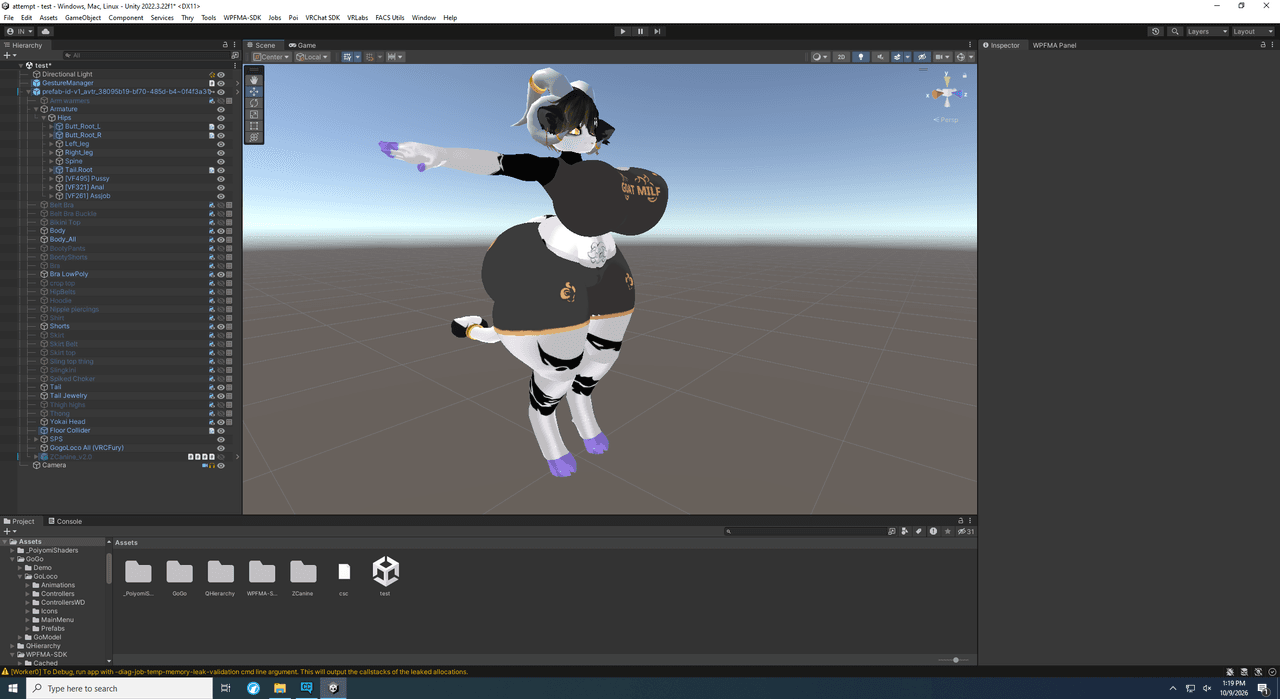
Task: Select the Move tool in scene toolbar
Action: click(254, 91)
